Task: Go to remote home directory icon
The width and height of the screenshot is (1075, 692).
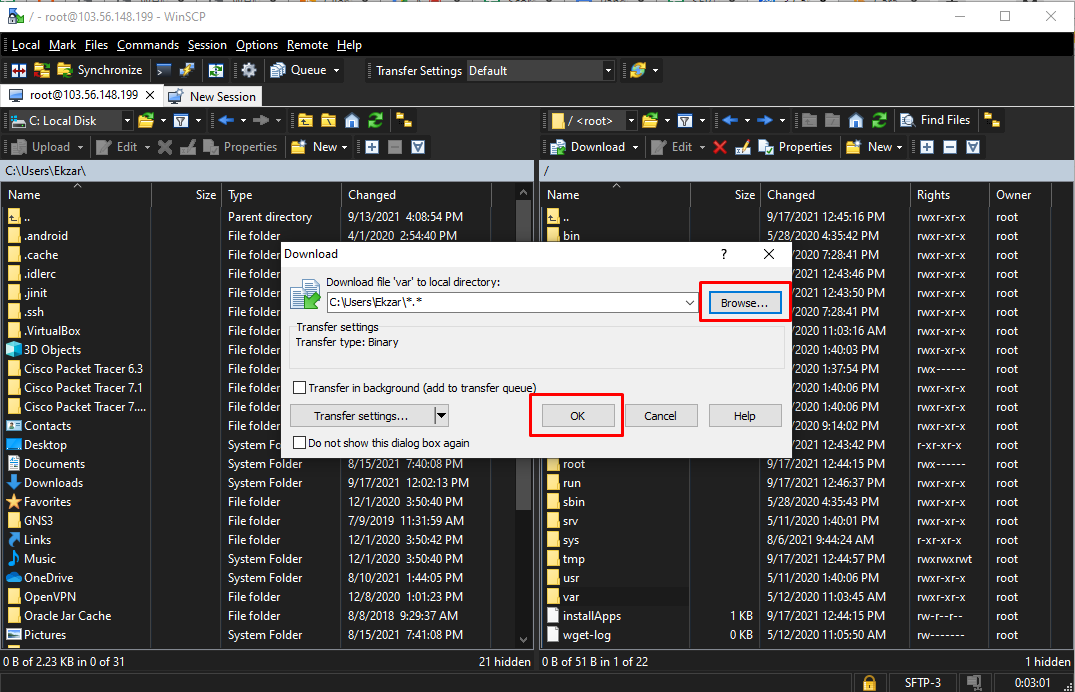Action: click(x=856, y=121)
